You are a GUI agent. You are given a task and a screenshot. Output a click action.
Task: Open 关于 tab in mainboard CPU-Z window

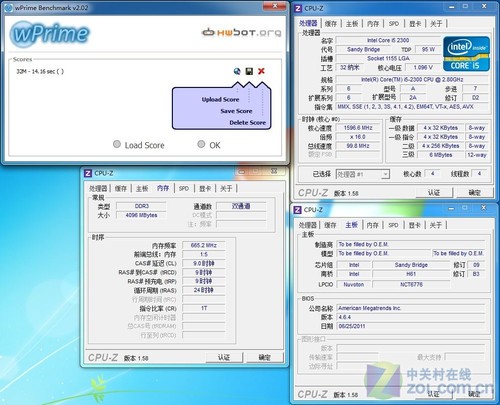[x=436, y=225]
